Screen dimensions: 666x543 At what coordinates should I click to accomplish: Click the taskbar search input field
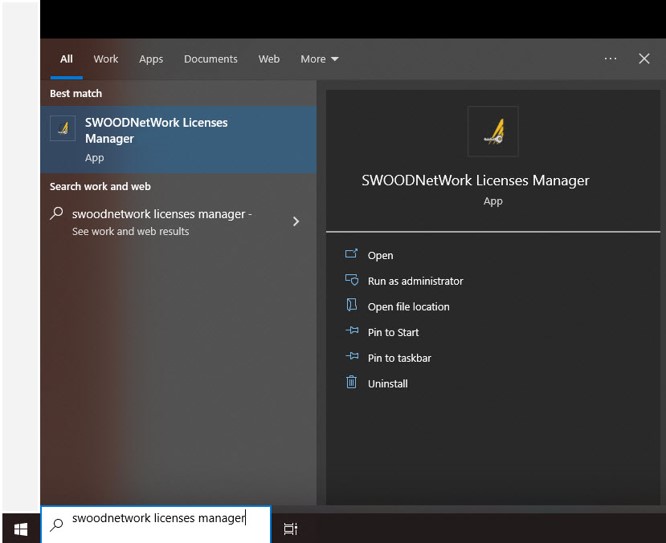160,519
